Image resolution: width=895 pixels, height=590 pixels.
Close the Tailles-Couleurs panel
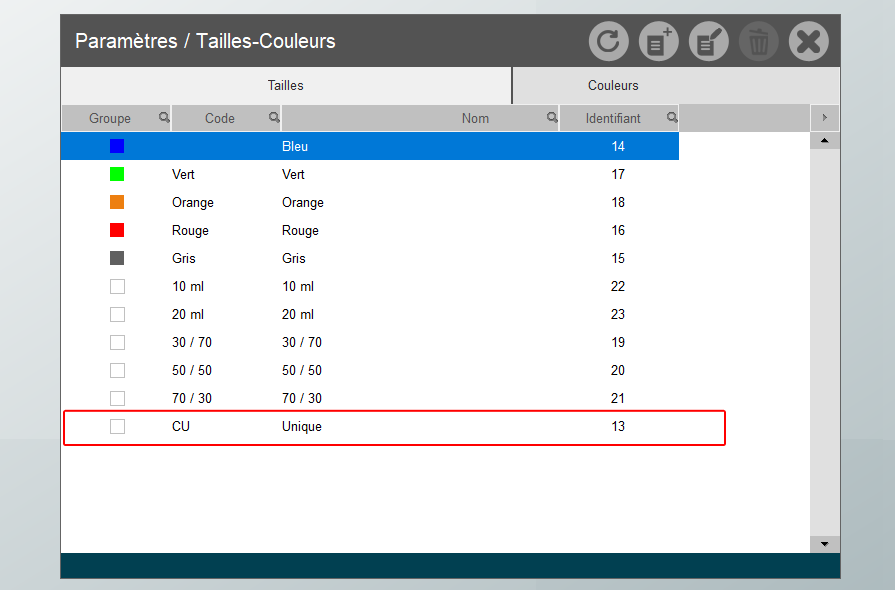click(x=809, y=41)
